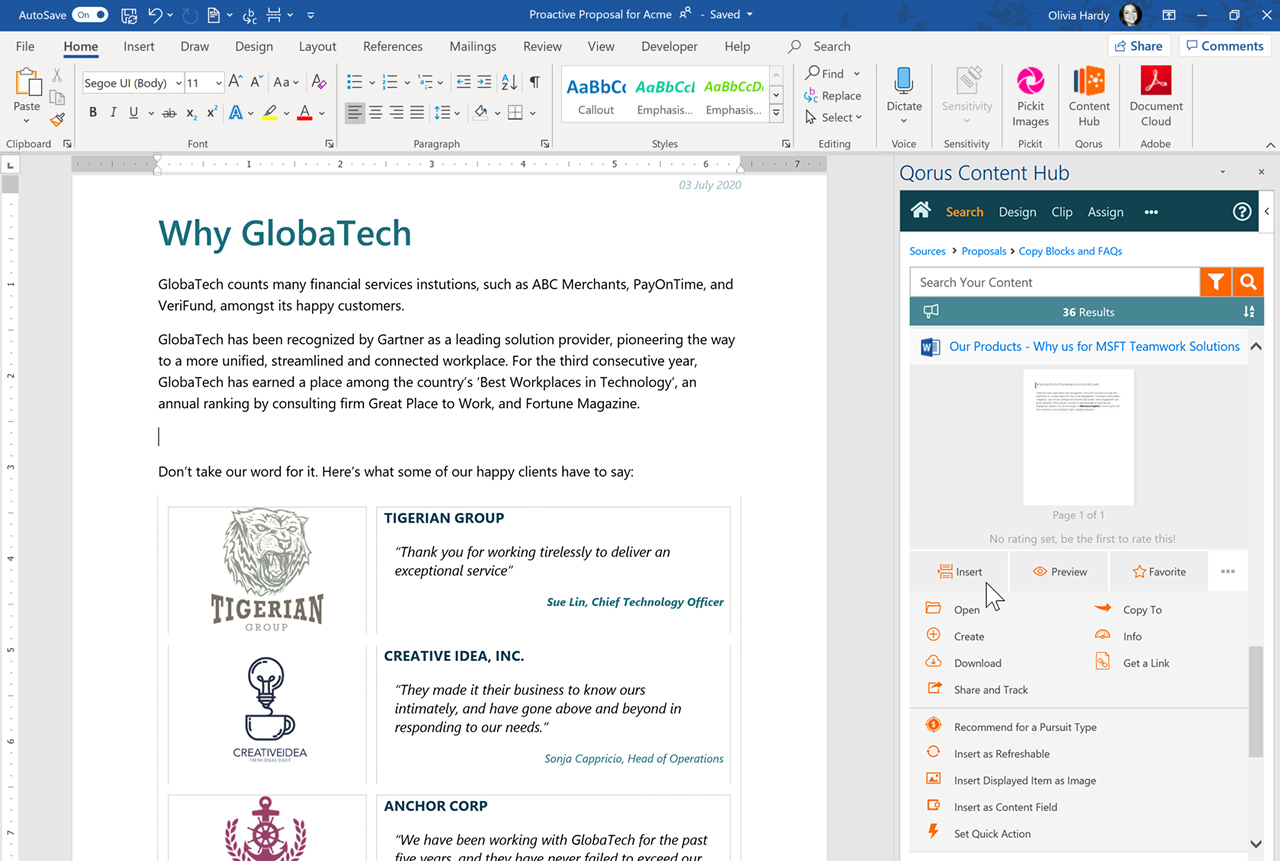Click the text highlight color button
The image size is (1280, 861).
[270, 113]
